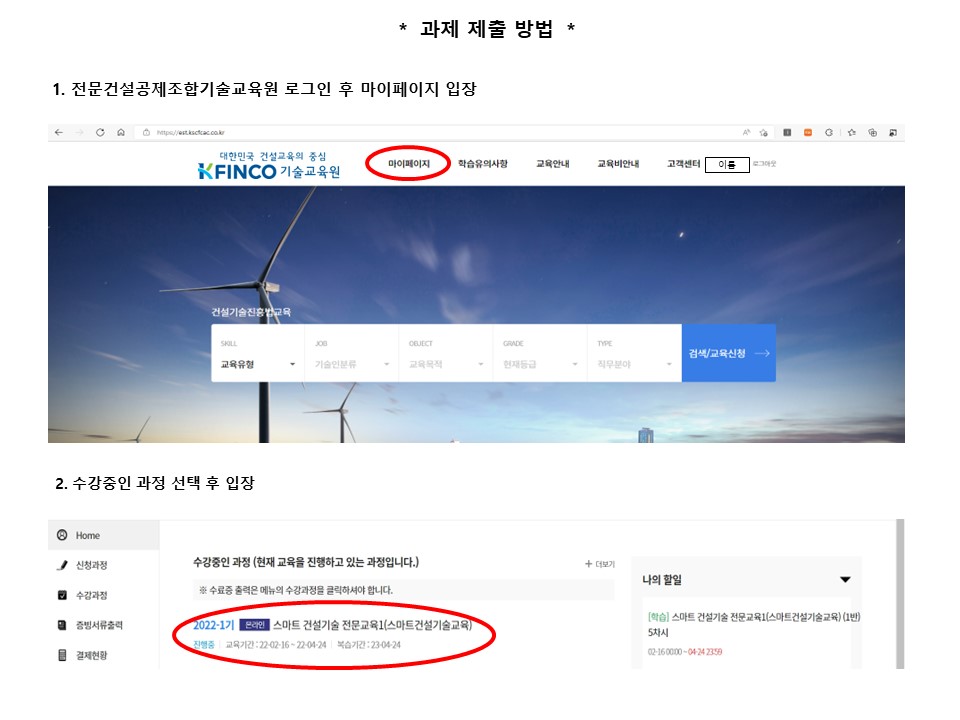Click the 수강과정 check icon in sidebar
This screenshot has width=960, height=720.
62,596
